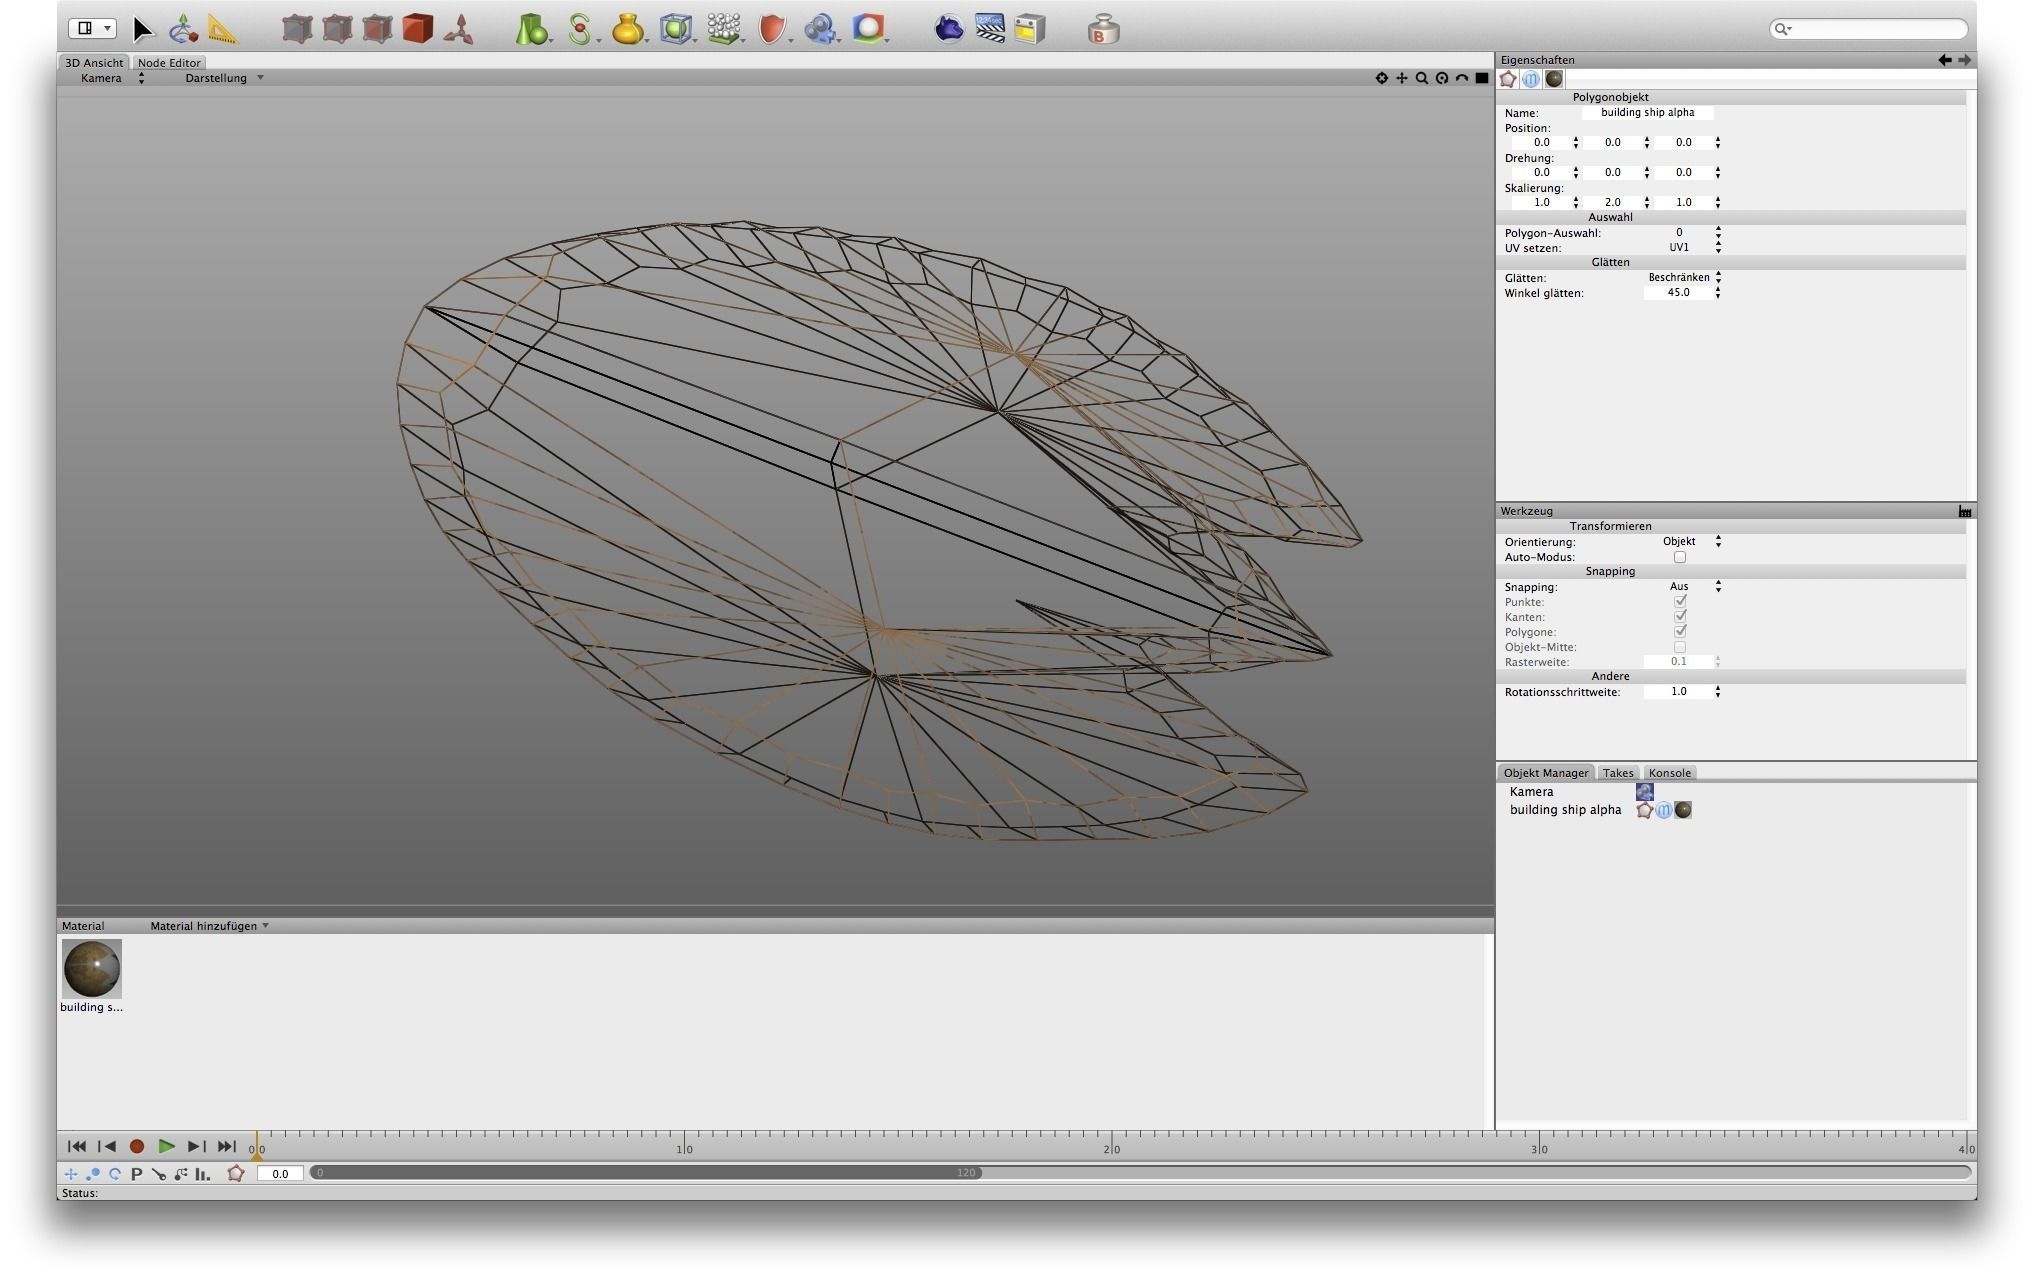The height and width of the screenshot is (1279, 2034).
Task: Click the clapperboard animation render icon
Action: (x=989, y=29)
